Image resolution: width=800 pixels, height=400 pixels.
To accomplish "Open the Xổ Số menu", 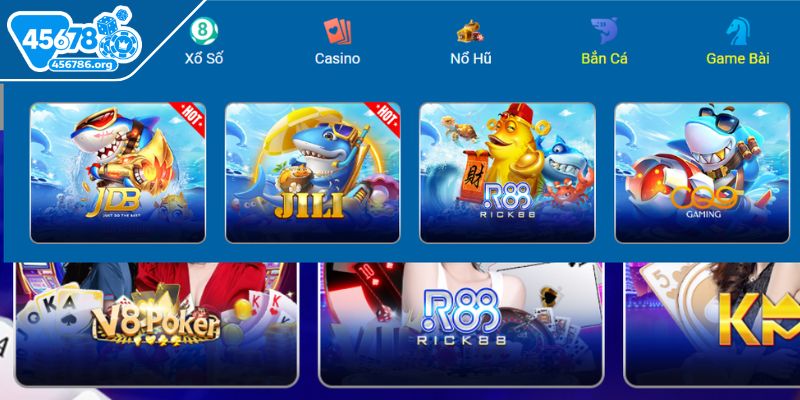I will [x=204, y=59].
